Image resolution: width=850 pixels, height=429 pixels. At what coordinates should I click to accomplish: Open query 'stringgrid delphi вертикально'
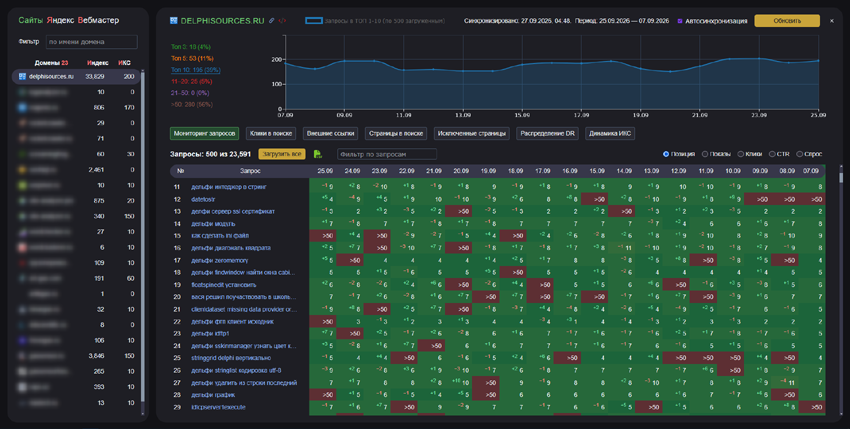(x=231, y=358)
